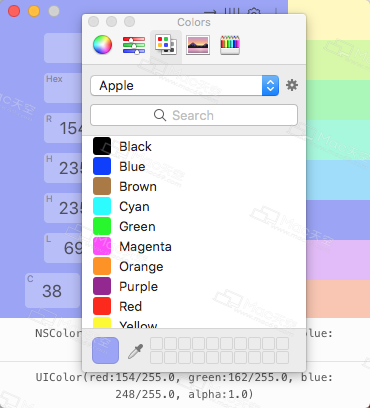The image size is (370, 408).
Task: Click the first empty saved-color well
Action: [157, 343]
